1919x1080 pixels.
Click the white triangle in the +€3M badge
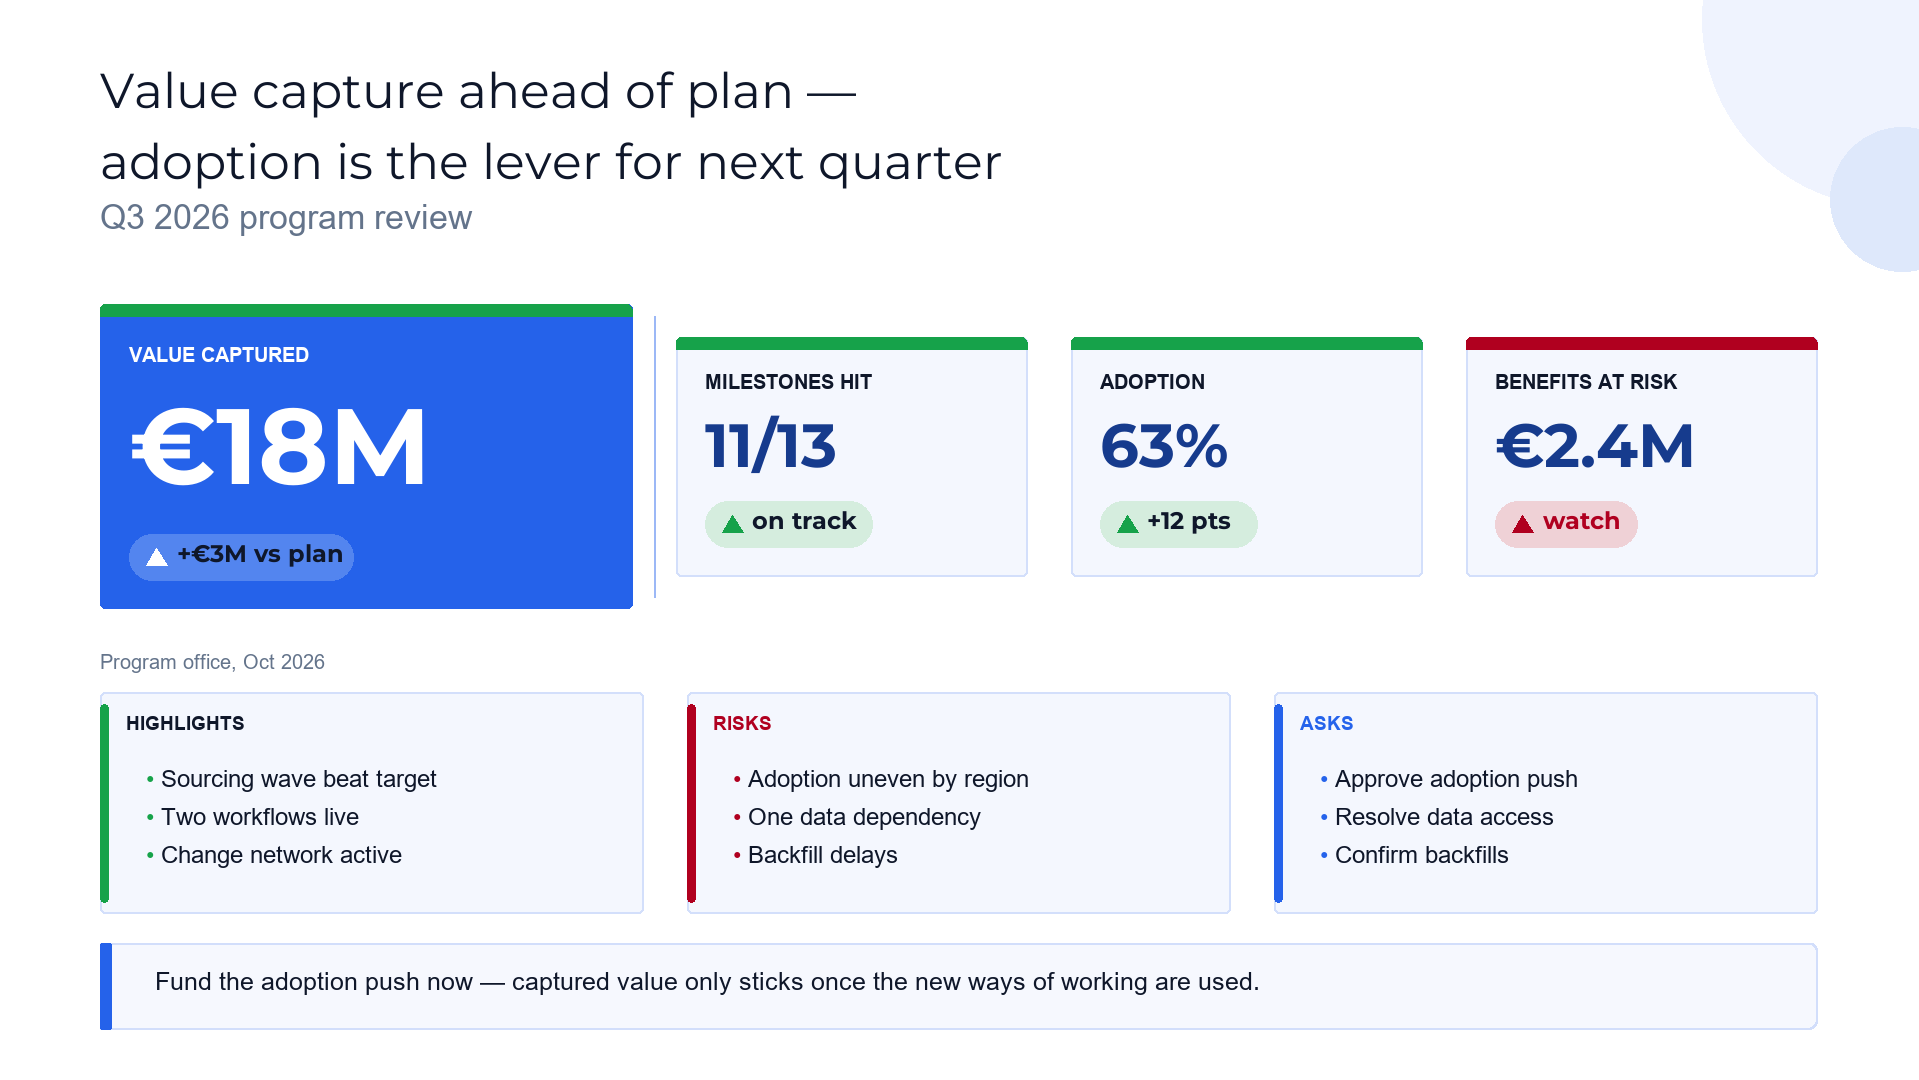point(157,557)
